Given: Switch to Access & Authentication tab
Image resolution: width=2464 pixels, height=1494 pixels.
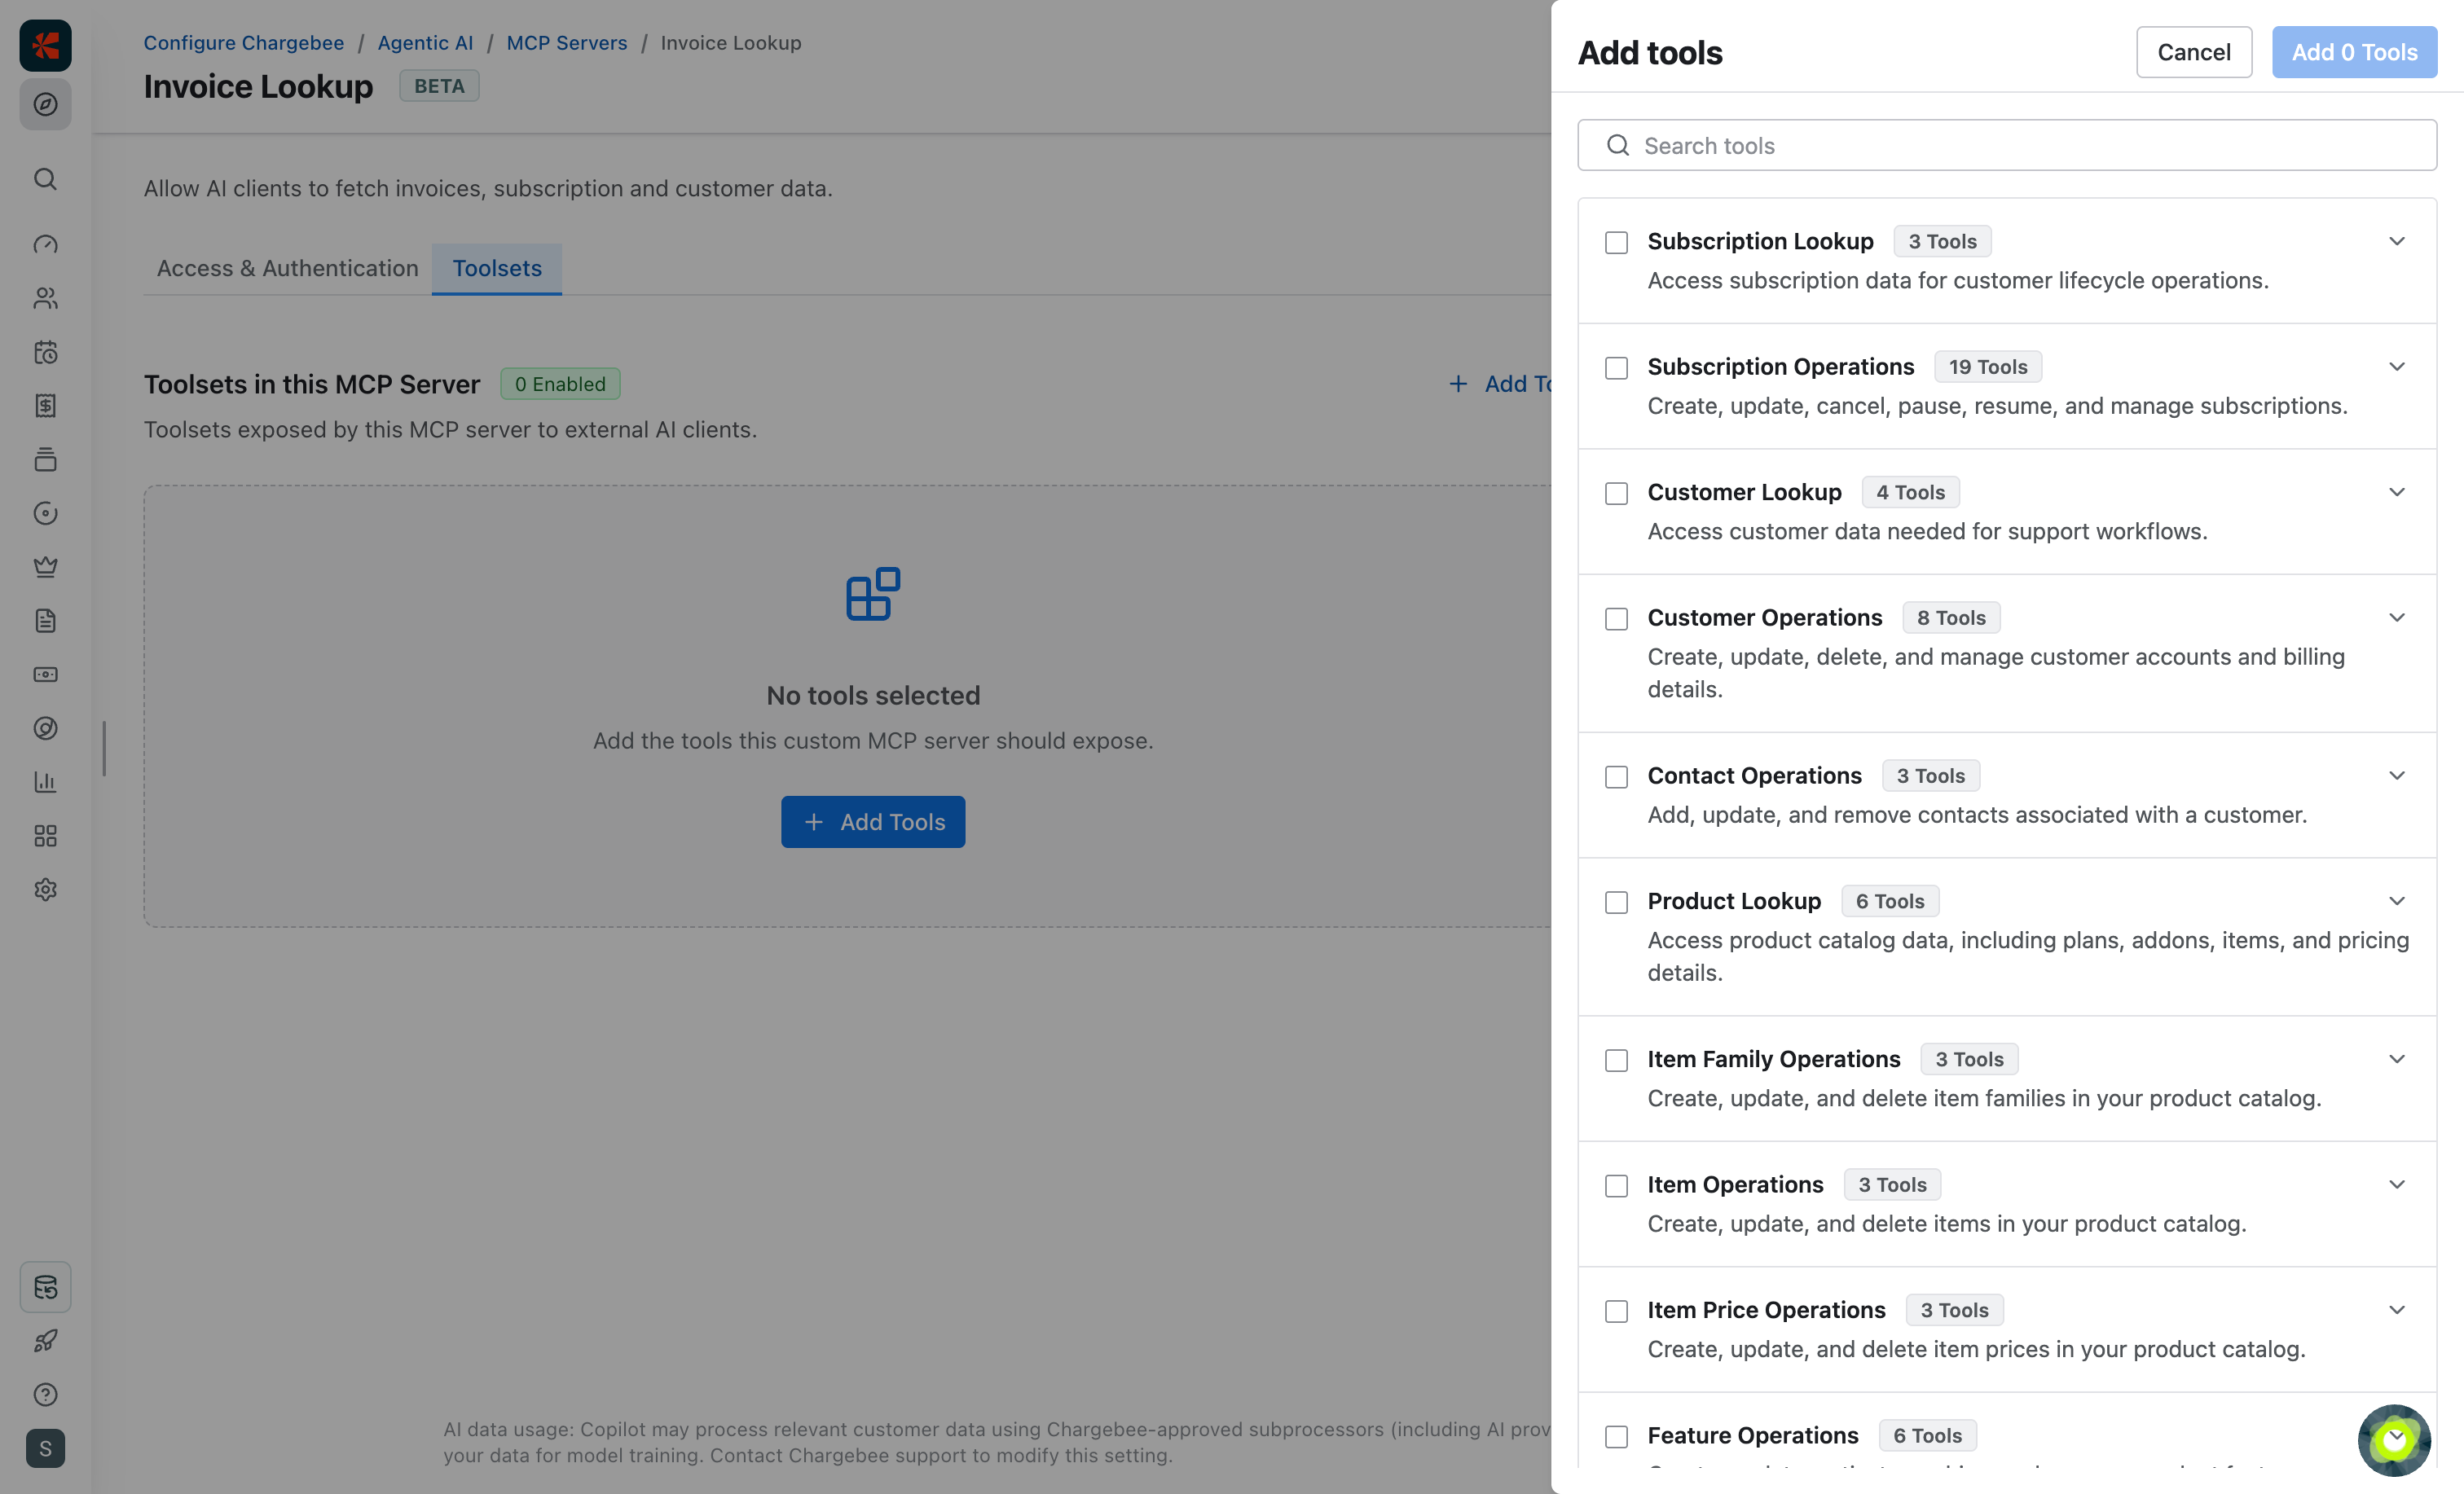Looking at the screenshot, I should click(x=288, y=268).
